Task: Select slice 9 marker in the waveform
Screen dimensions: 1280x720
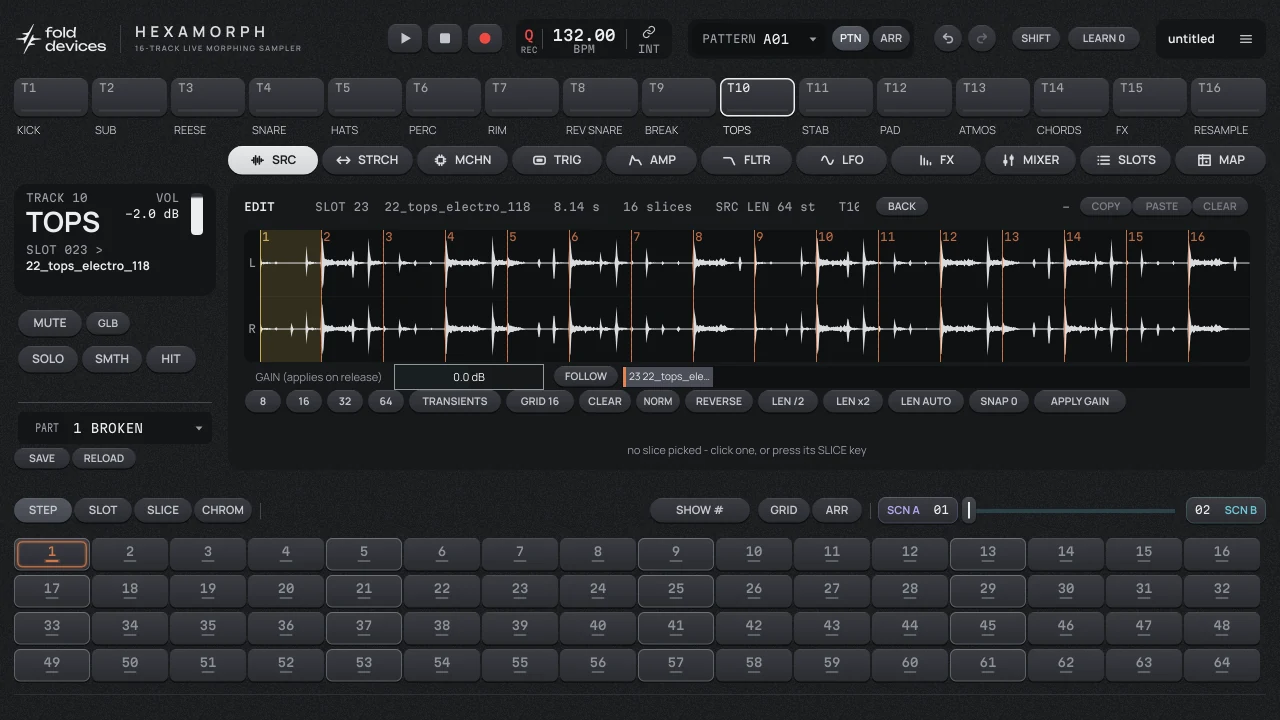Action: click(x=760, y=237)
